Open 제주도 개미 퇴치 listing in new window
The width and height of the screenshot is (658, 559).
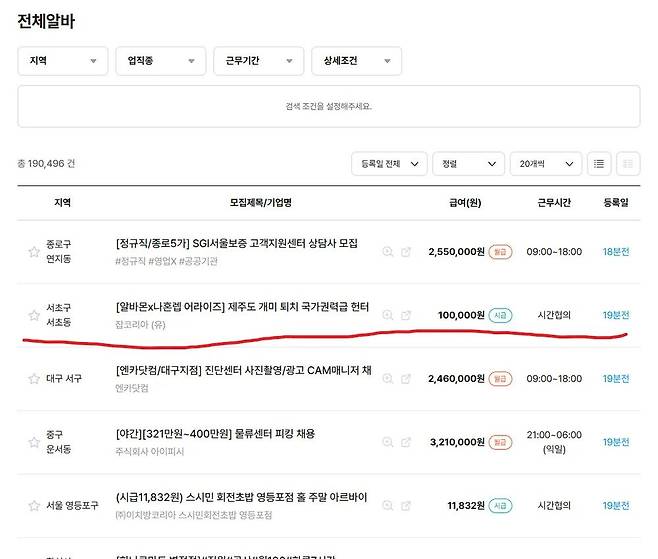[406, 315]
